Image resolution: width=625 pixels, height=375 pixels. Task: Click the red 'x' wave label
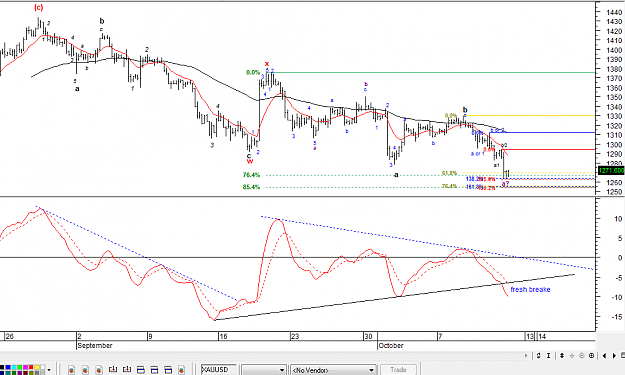pyautogui.click(x=267, y=64)
